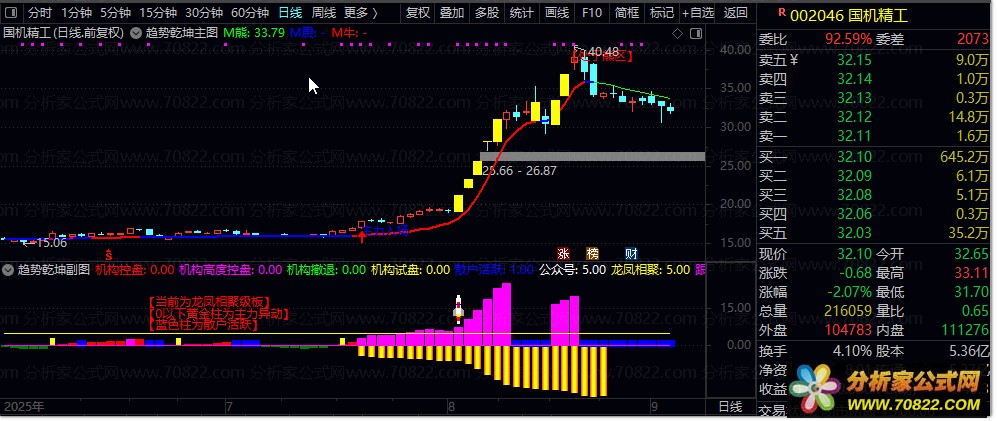This screenshot has width=997, height=421.
Task: Switch to the 日线 daily chart tab
Action: coord(290,13)
